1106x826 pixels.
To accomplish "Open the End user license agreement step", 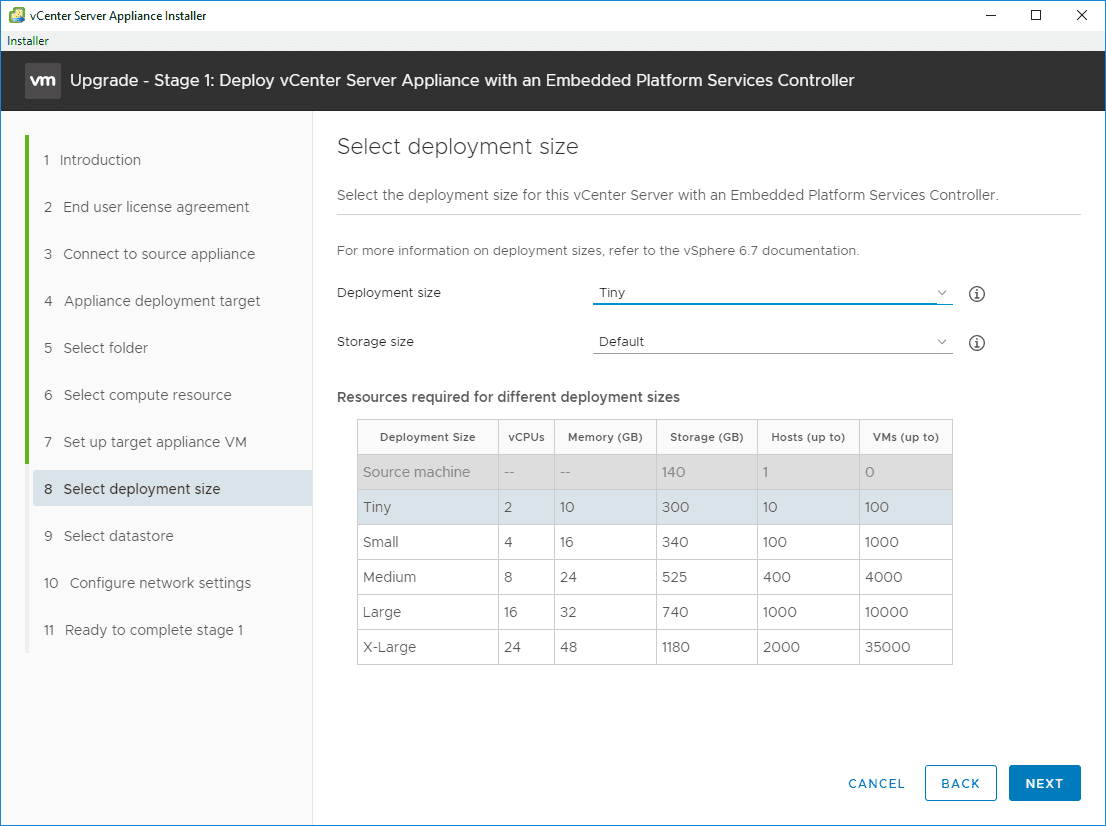I will pos(155,206).
